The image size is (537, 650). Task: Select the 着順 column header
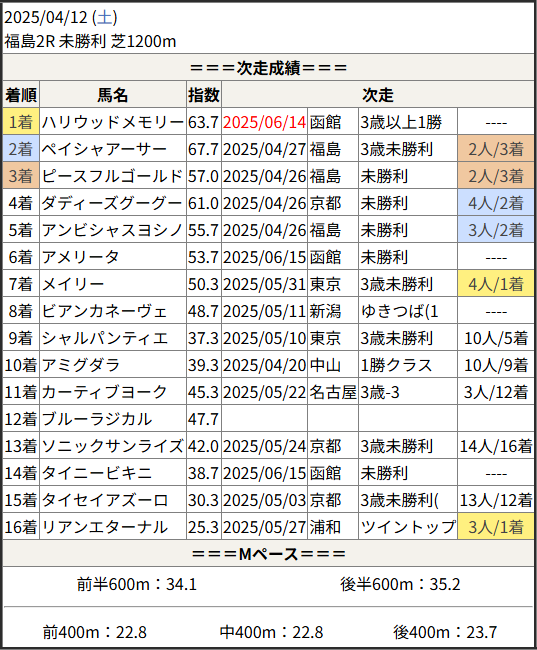[21, 95]
